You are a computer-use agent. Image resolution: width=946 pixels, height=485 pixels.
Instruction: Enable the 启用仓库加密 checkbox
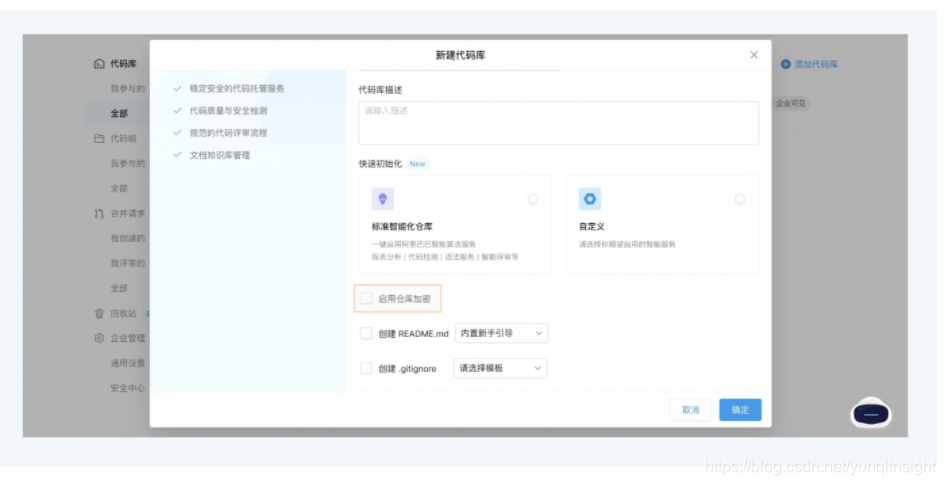(366, 298)
